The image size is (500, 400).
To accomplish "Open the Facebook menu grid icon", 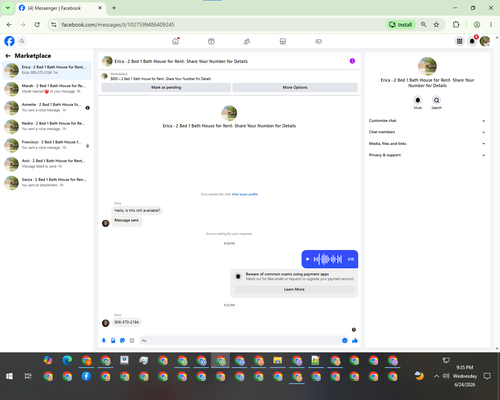I will click(x=459, y=41).
